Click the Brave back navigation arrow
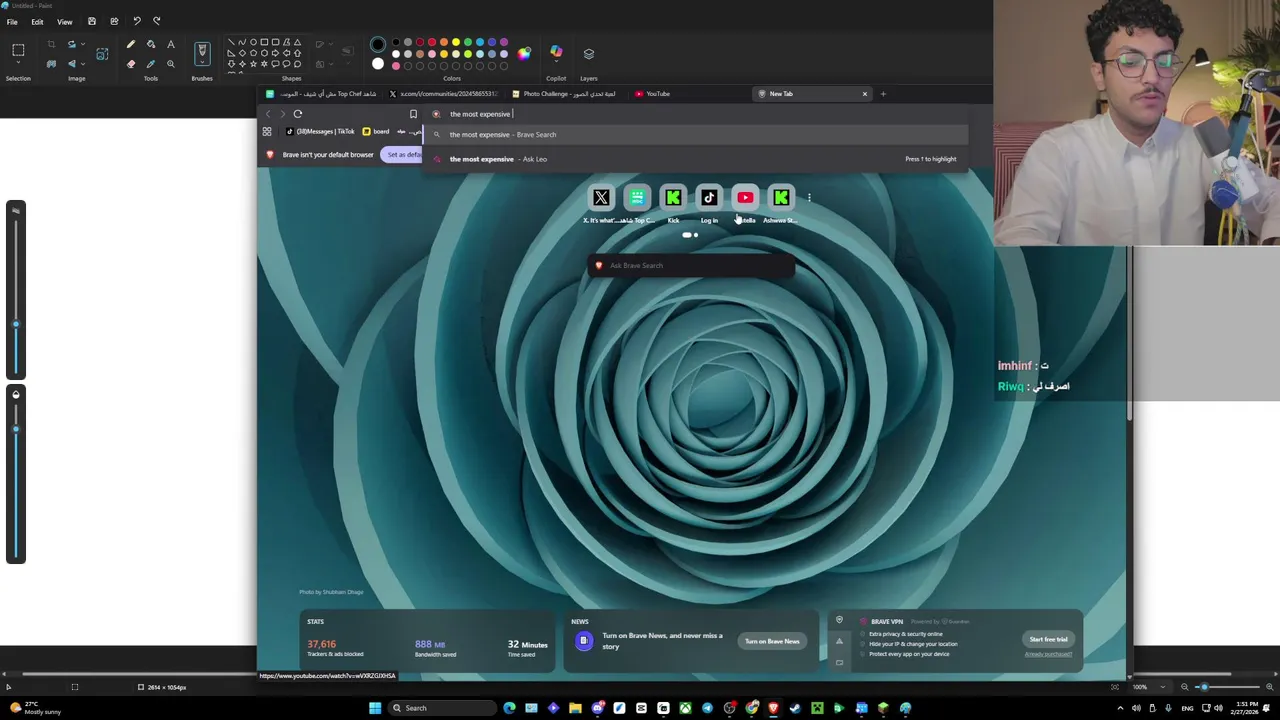Image resolution: width=1280 pixels, height=720 pixels. coord(267,114)
